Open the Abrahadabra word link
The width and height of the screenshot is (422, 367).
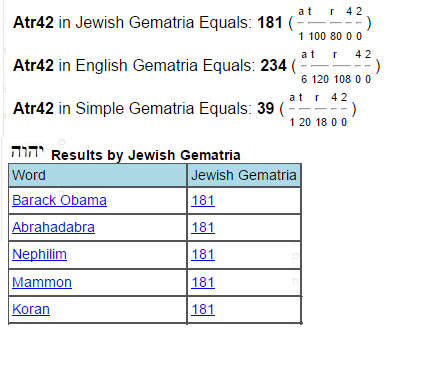(x=53, y=227)
